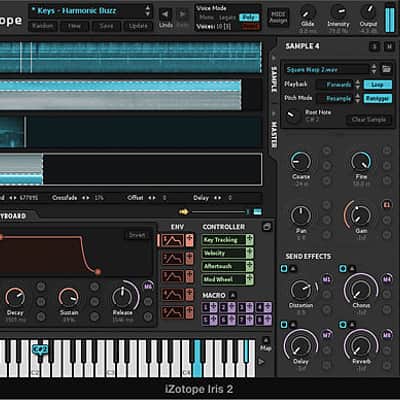This screenshot has height=400, width=400.
Task: Toggle the Distortion send effect power button
Action: point(284,268)
